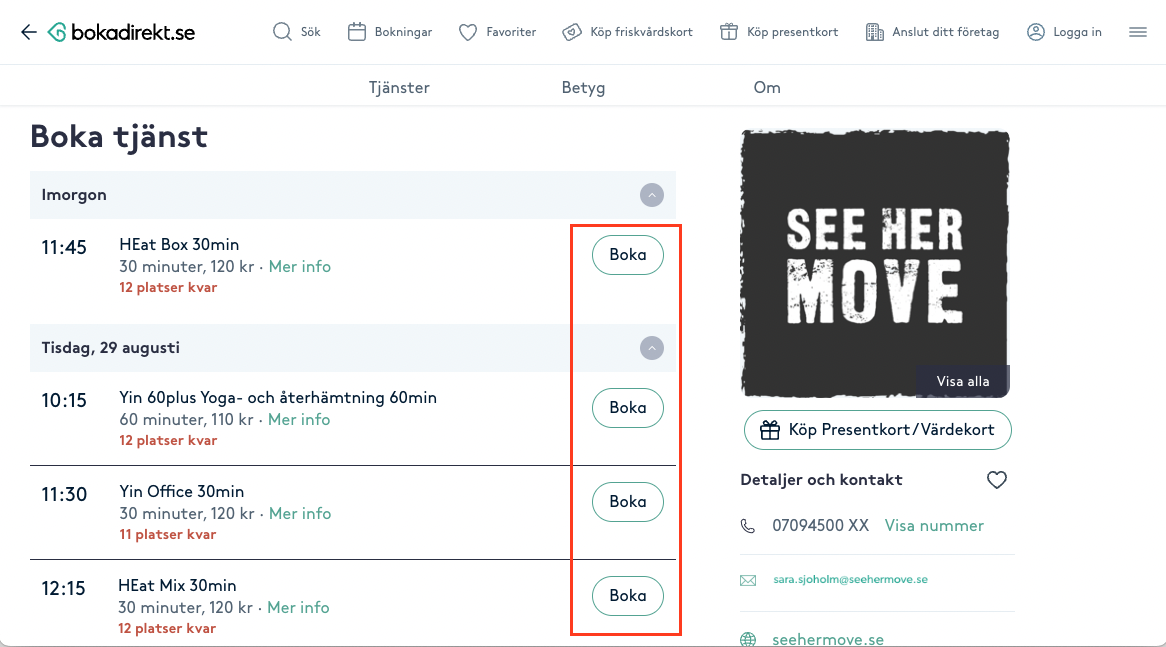Open Mer info for Yin Office 30min
This screenshot has width=1166, height=647.
[x=300, y=513]
